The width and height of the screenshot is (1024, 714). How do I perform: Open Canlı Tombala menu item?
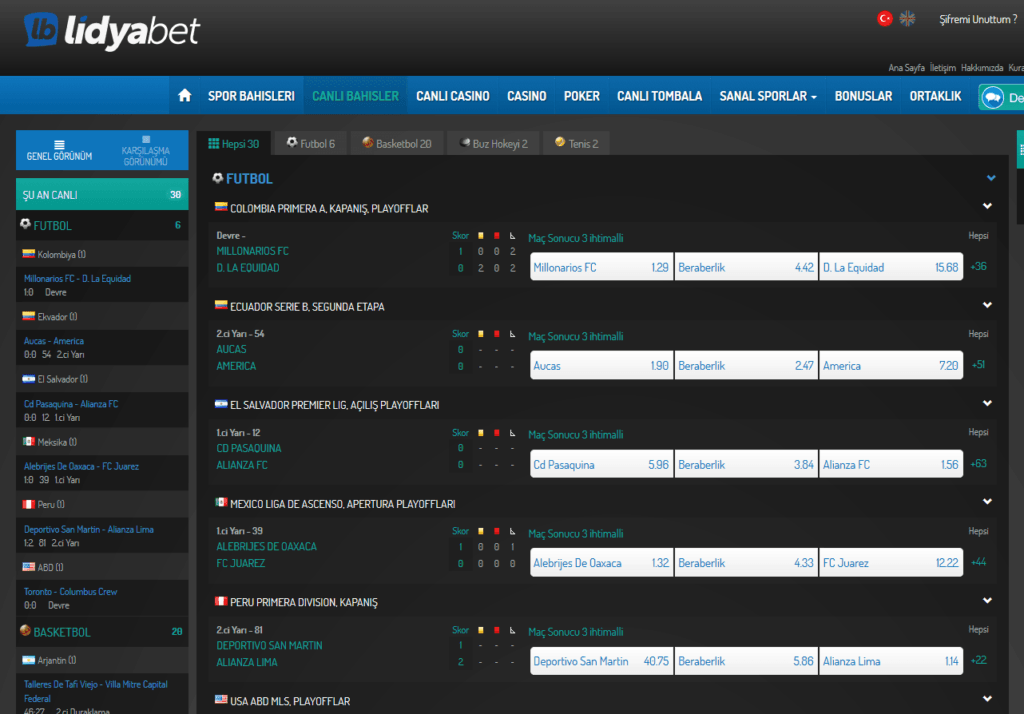[660, 96]
